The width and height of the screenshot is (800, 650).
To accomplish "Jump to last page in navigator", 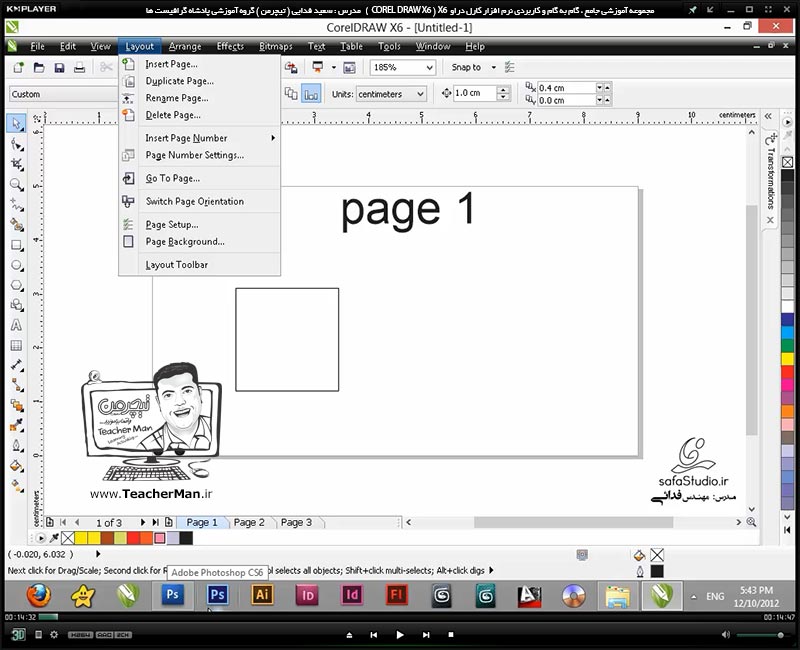I will pos(155,522).
